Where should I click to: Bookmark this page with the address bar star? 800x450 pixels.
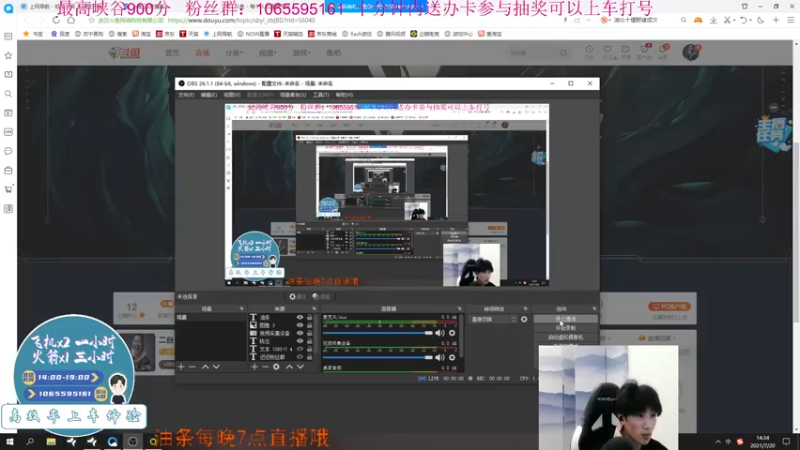[x=91, y=20]
